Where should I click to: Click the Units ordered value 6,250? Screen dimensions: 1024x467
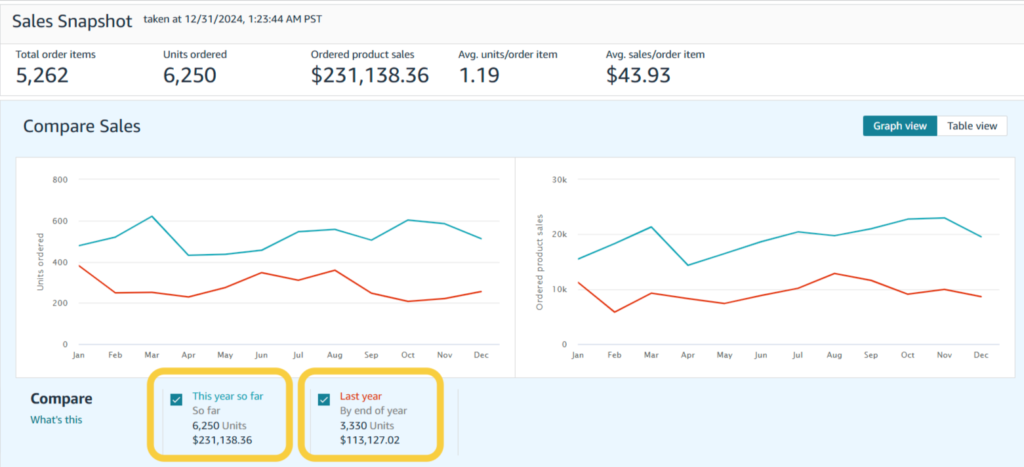point(189,74)
